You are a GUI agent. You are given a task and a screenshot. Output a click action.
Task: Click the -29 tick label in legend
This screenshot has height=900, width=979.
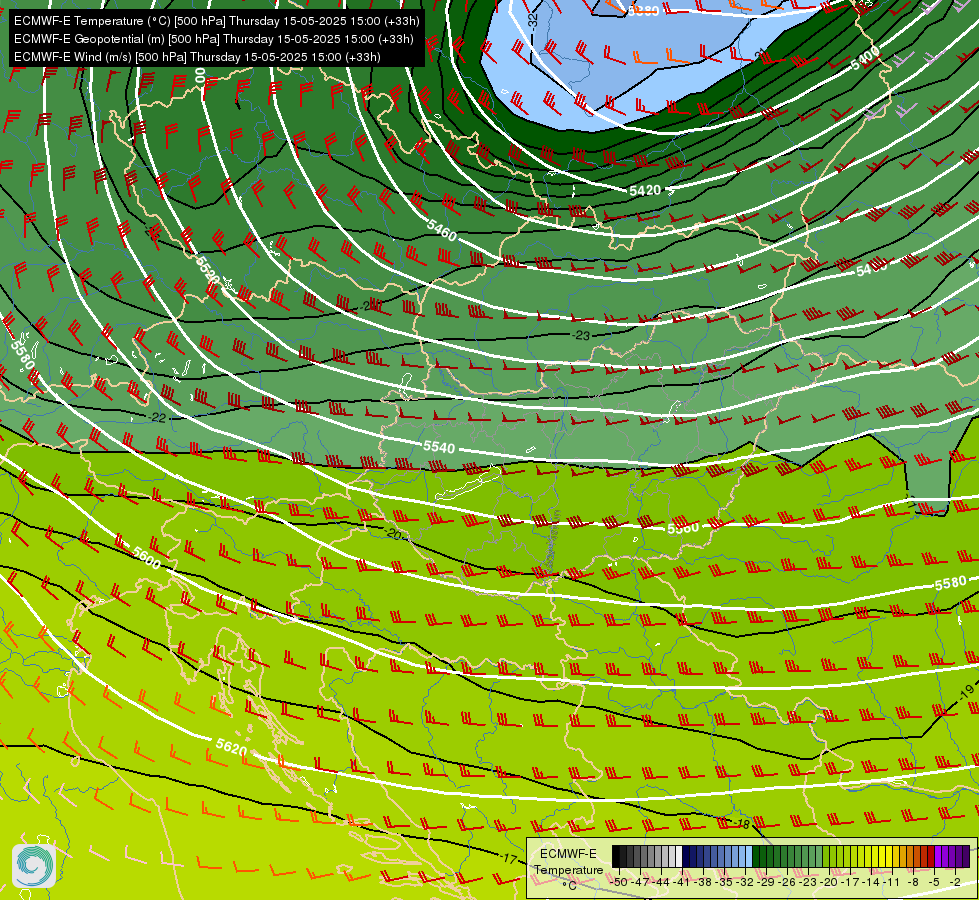pos(766,882)
